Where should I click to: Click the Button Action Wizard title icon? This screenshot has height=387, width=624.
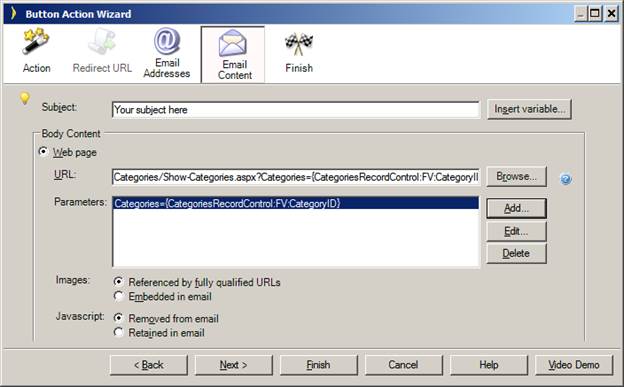tap(14, 13)
